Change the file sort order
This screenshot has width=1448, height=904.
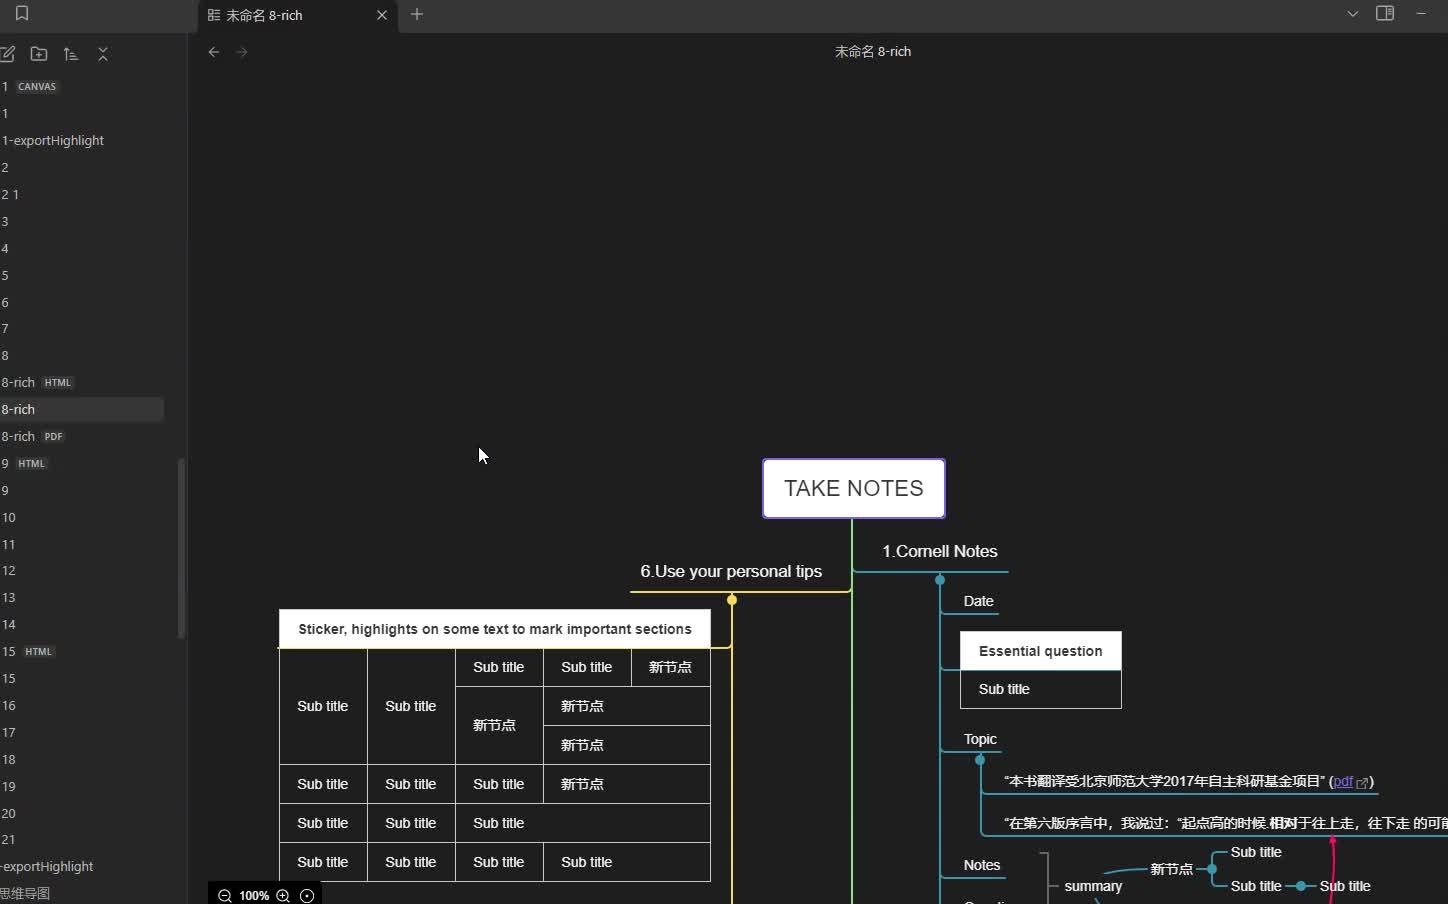point(71,54)
